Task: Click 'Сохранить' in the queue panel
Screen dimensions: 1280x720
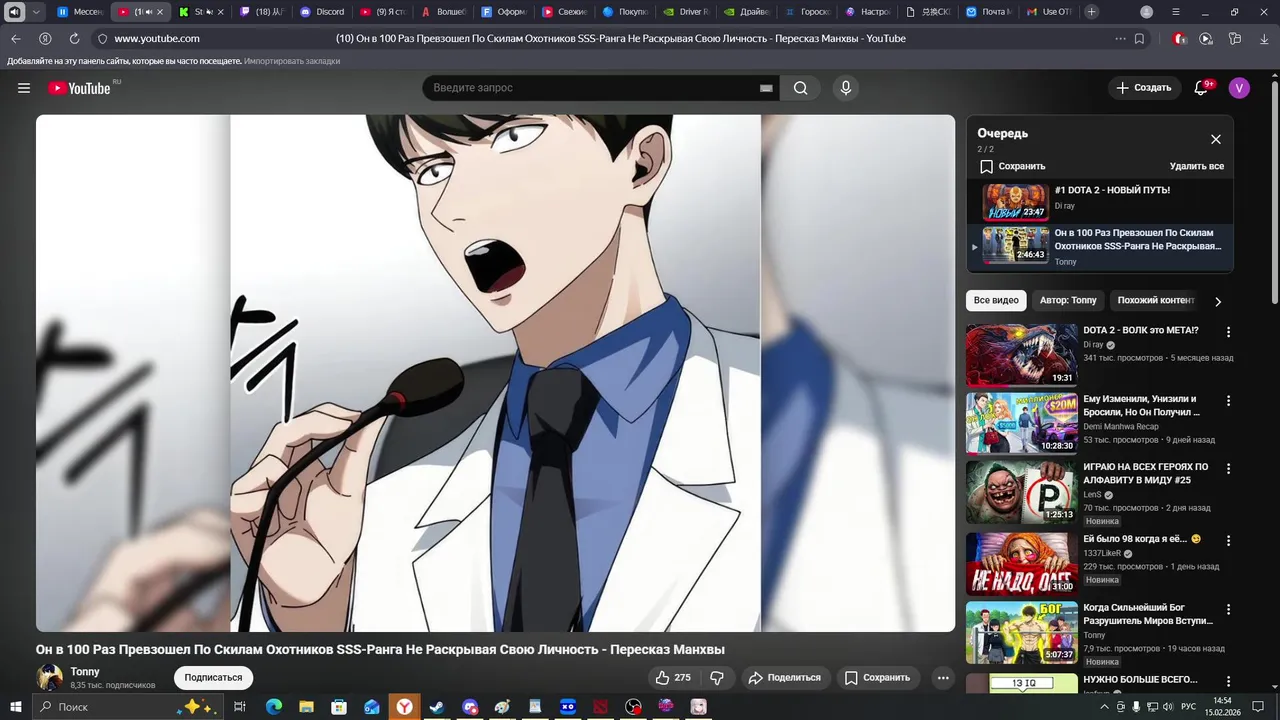Action: click(x=1012, y=166)
